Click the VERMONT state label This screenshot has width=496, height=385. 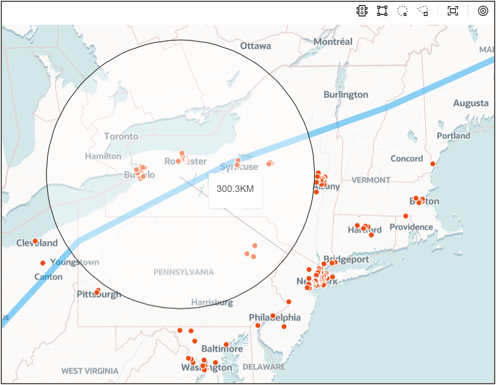pos(371,180)
